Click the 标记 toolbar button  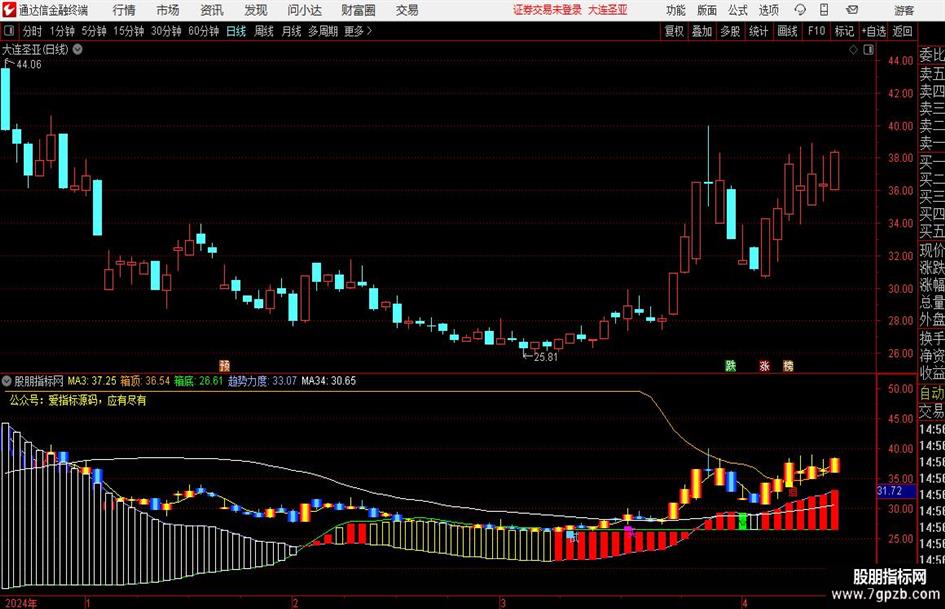click(844, 31)
